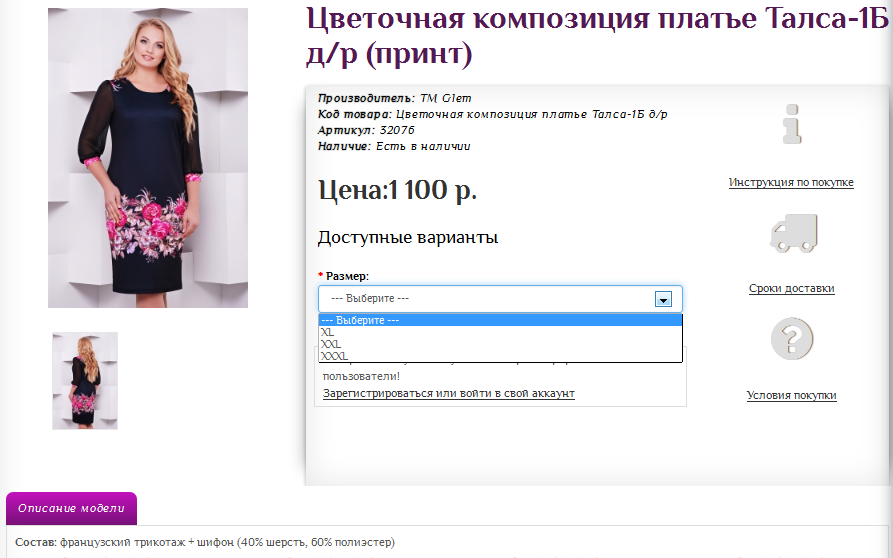893x558 pixels.
Task: Select the back-view dress thumbnail
Action: click(85, 381)
